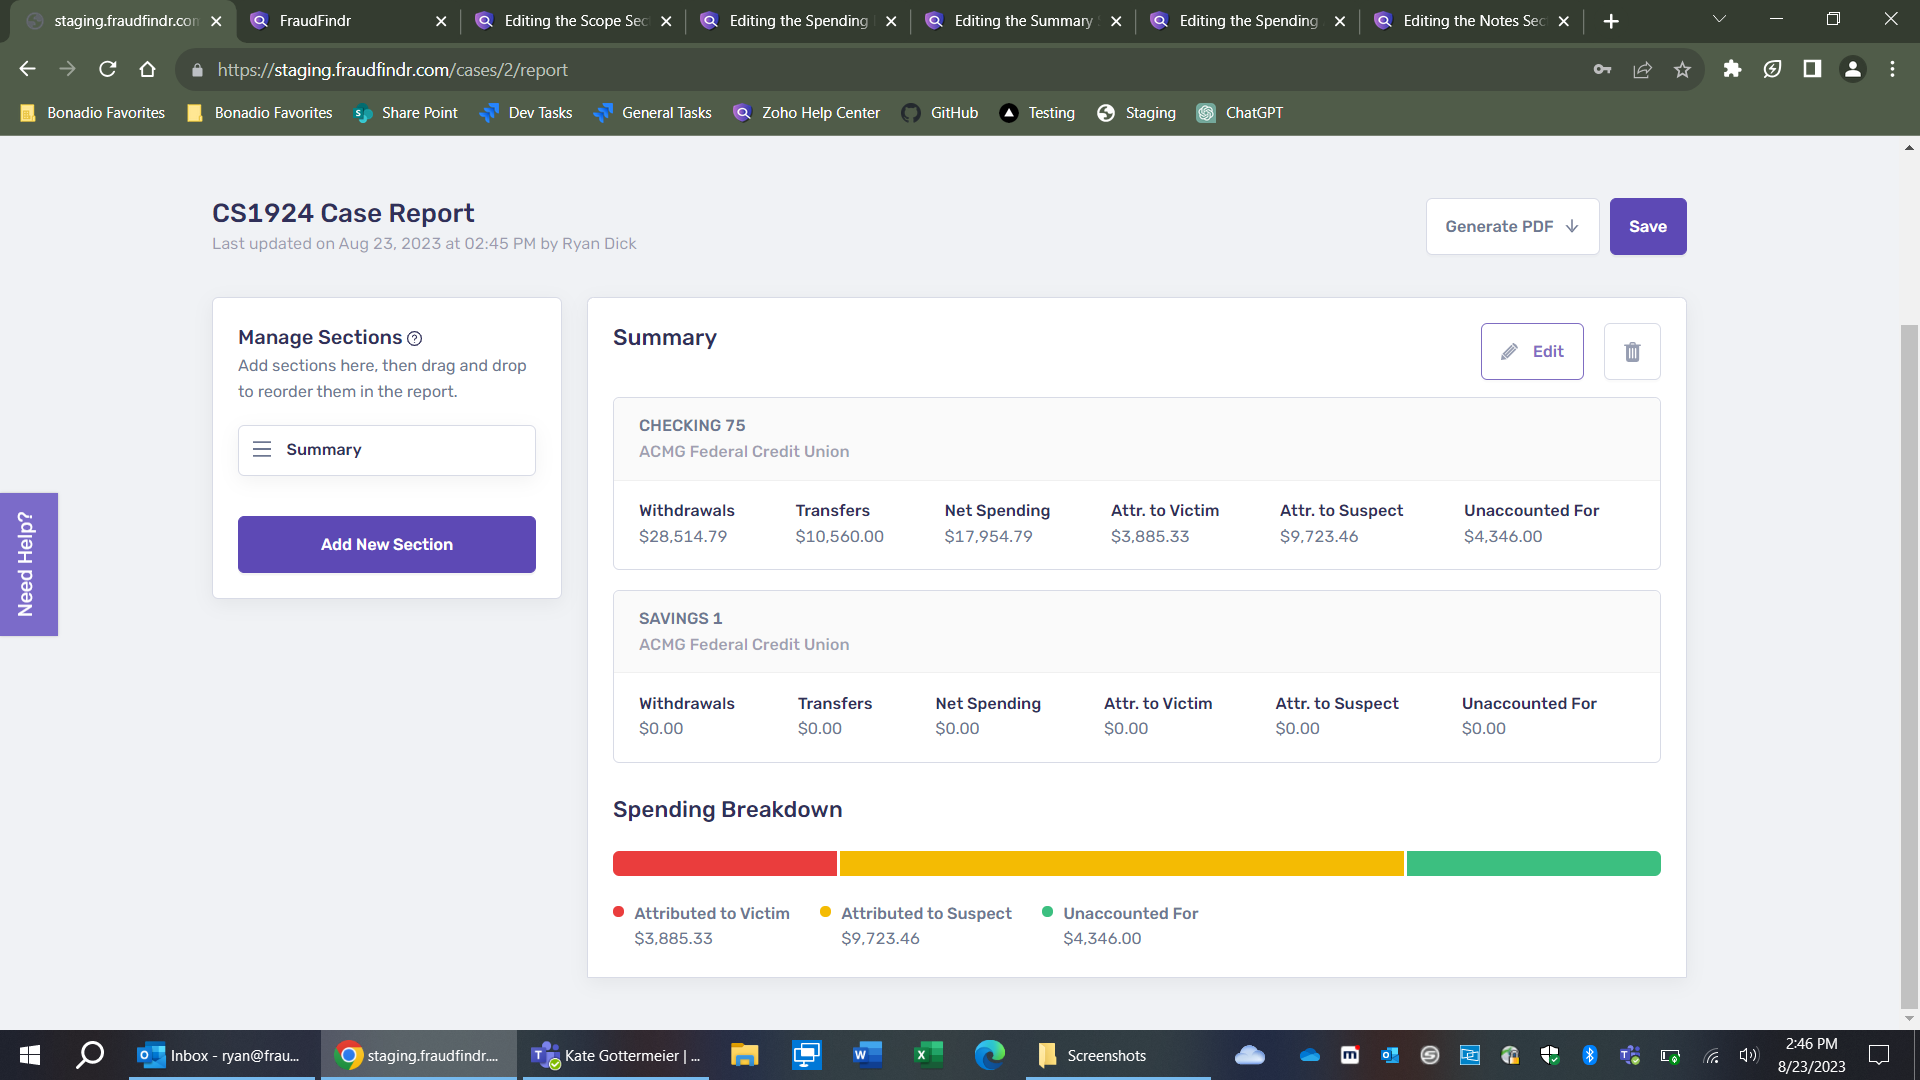1920x1080 pixels.
Task: Delete the Summary section with trash icon
Action: pos(1632,352)
